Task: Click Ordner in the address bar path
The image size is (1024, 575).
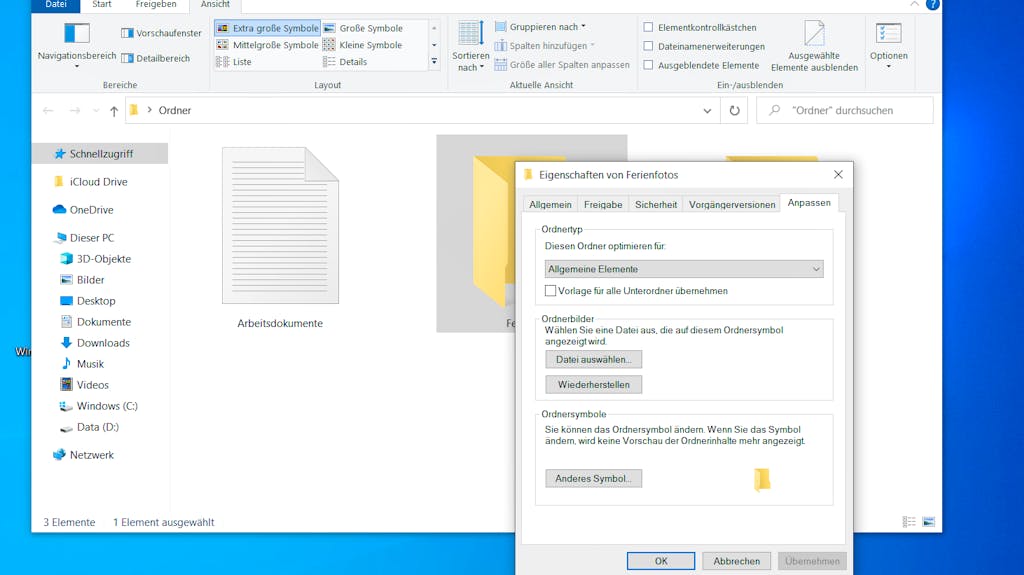Action: [x=175, y=110]
